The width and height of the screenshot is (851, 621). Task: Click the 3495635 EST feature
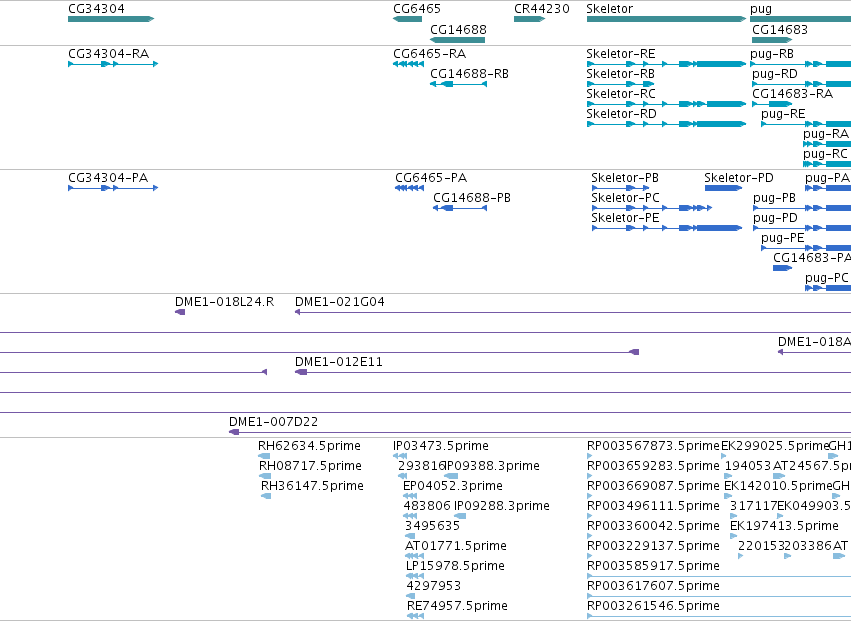click(x=410, y=536)
